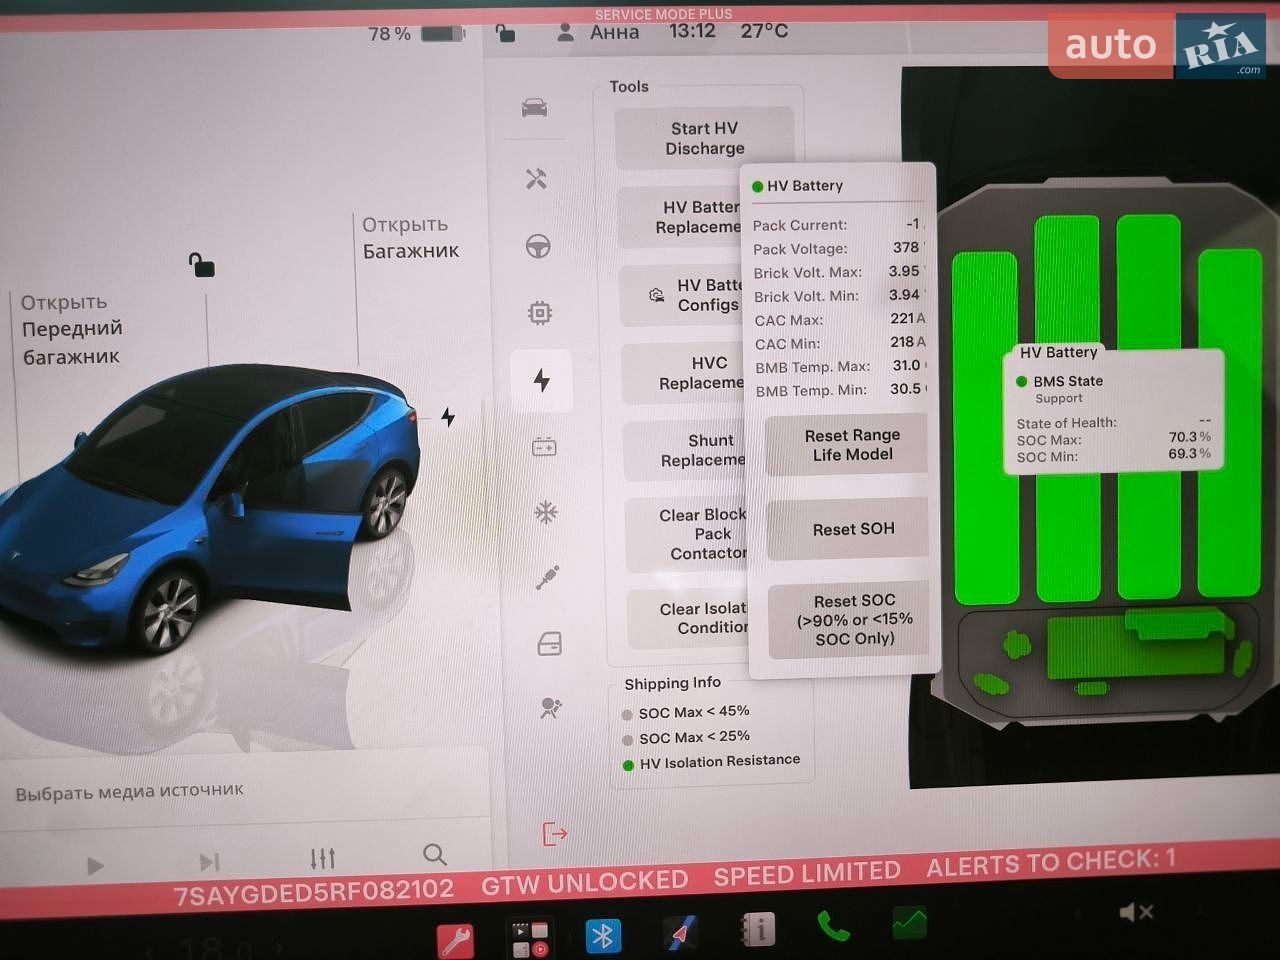Viewport: 1280px width, 960px height.
Task: Open charge port via lightning icon
Action: click(x=448, y=417)
